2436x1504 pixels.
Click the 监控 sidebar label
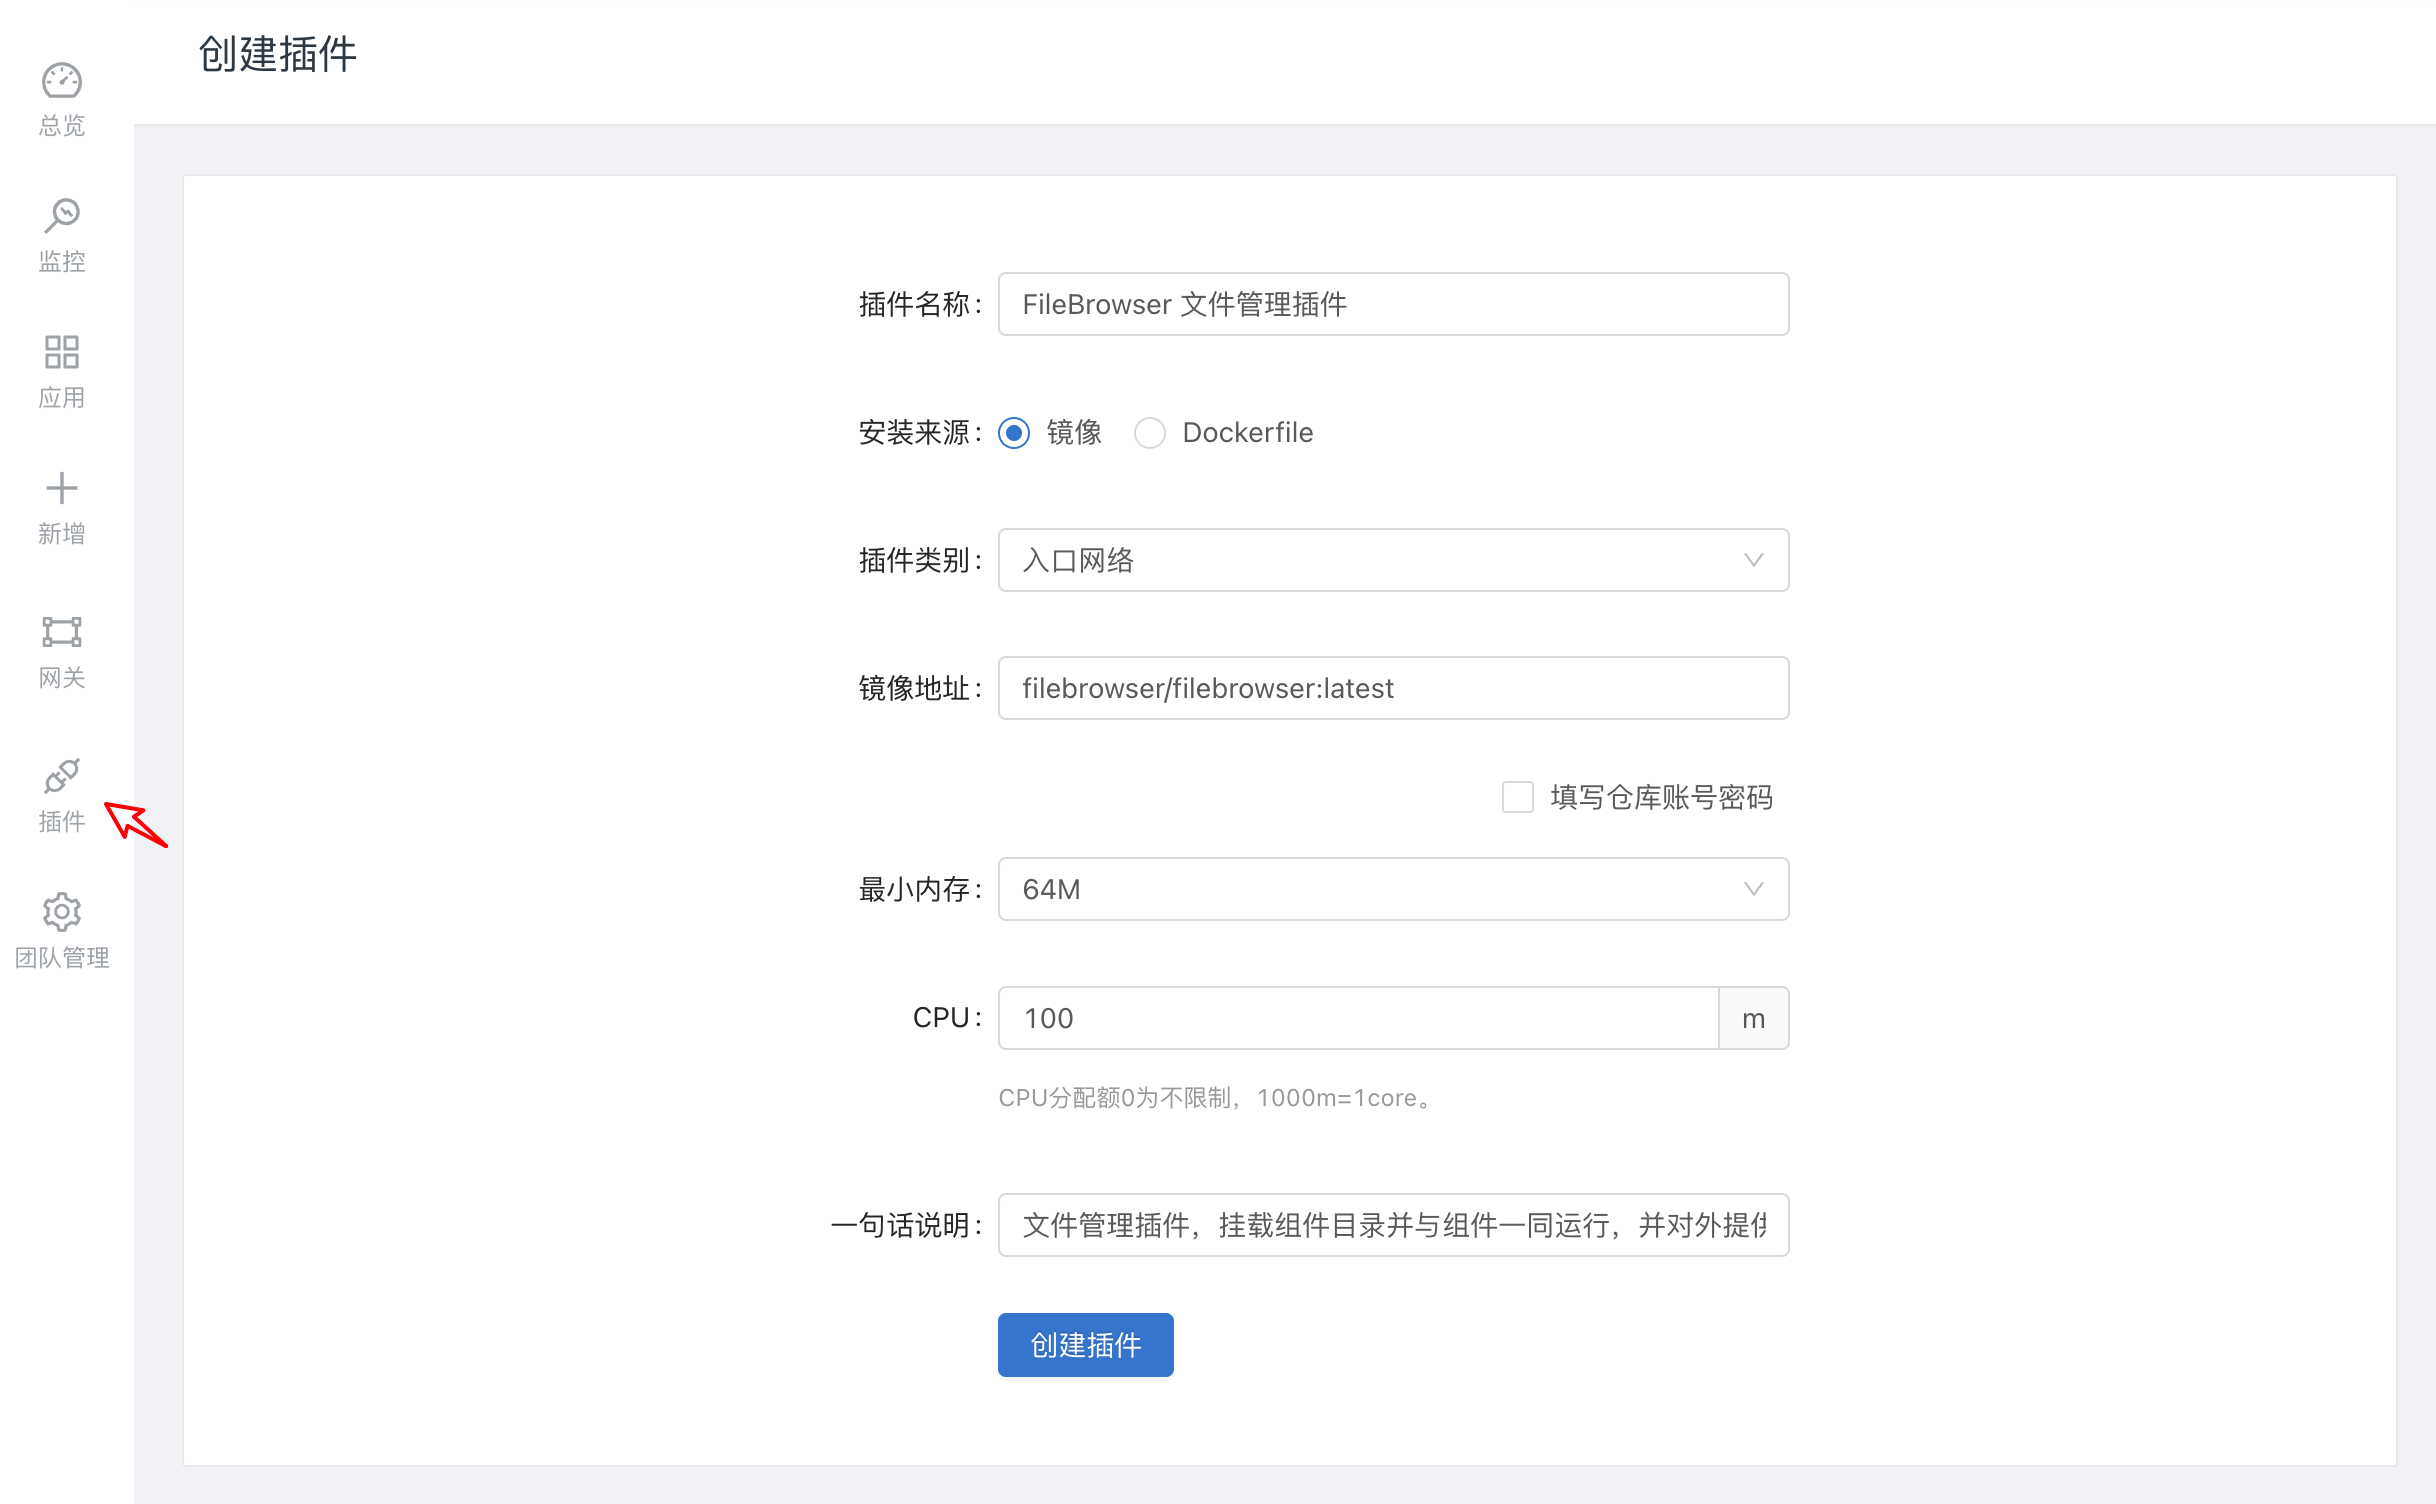(x=61, y=262)
